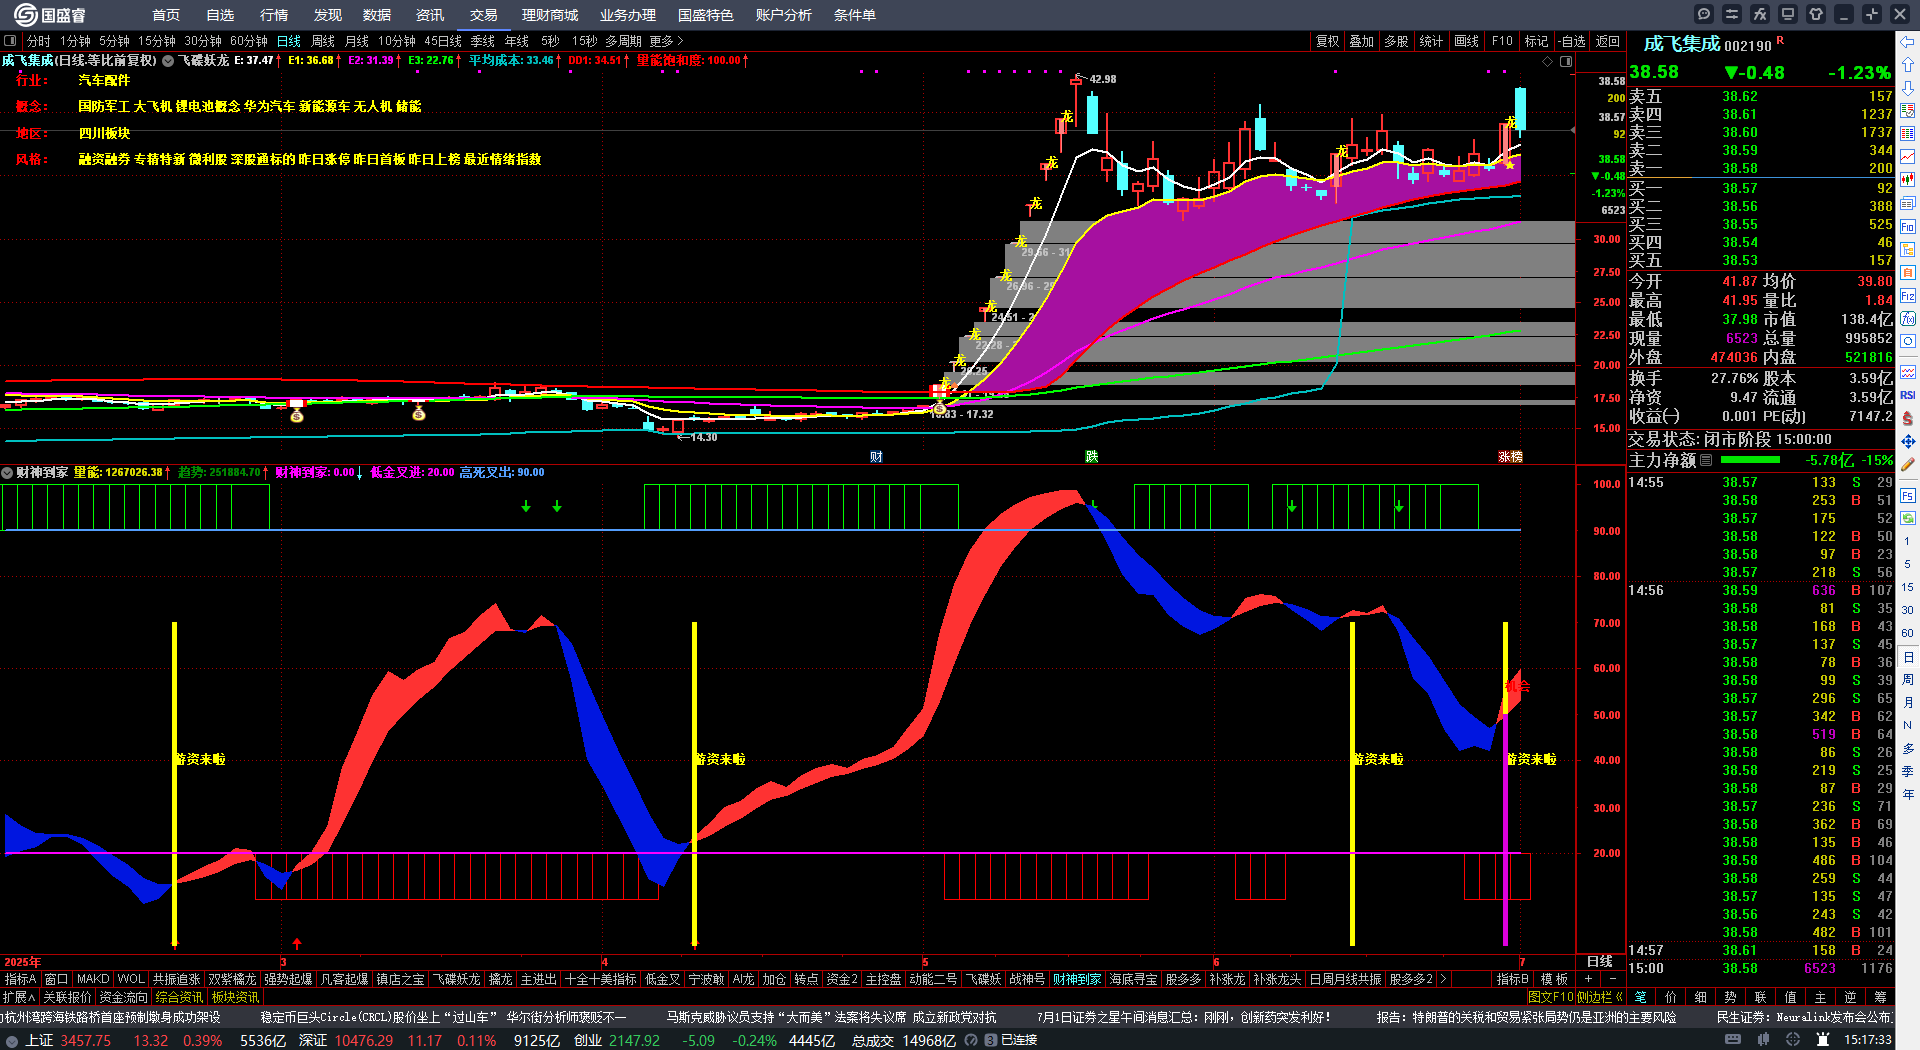Open the 账户分析 menu
The width and height of the screenshot is (1920, 1050).
coord(784,15)
